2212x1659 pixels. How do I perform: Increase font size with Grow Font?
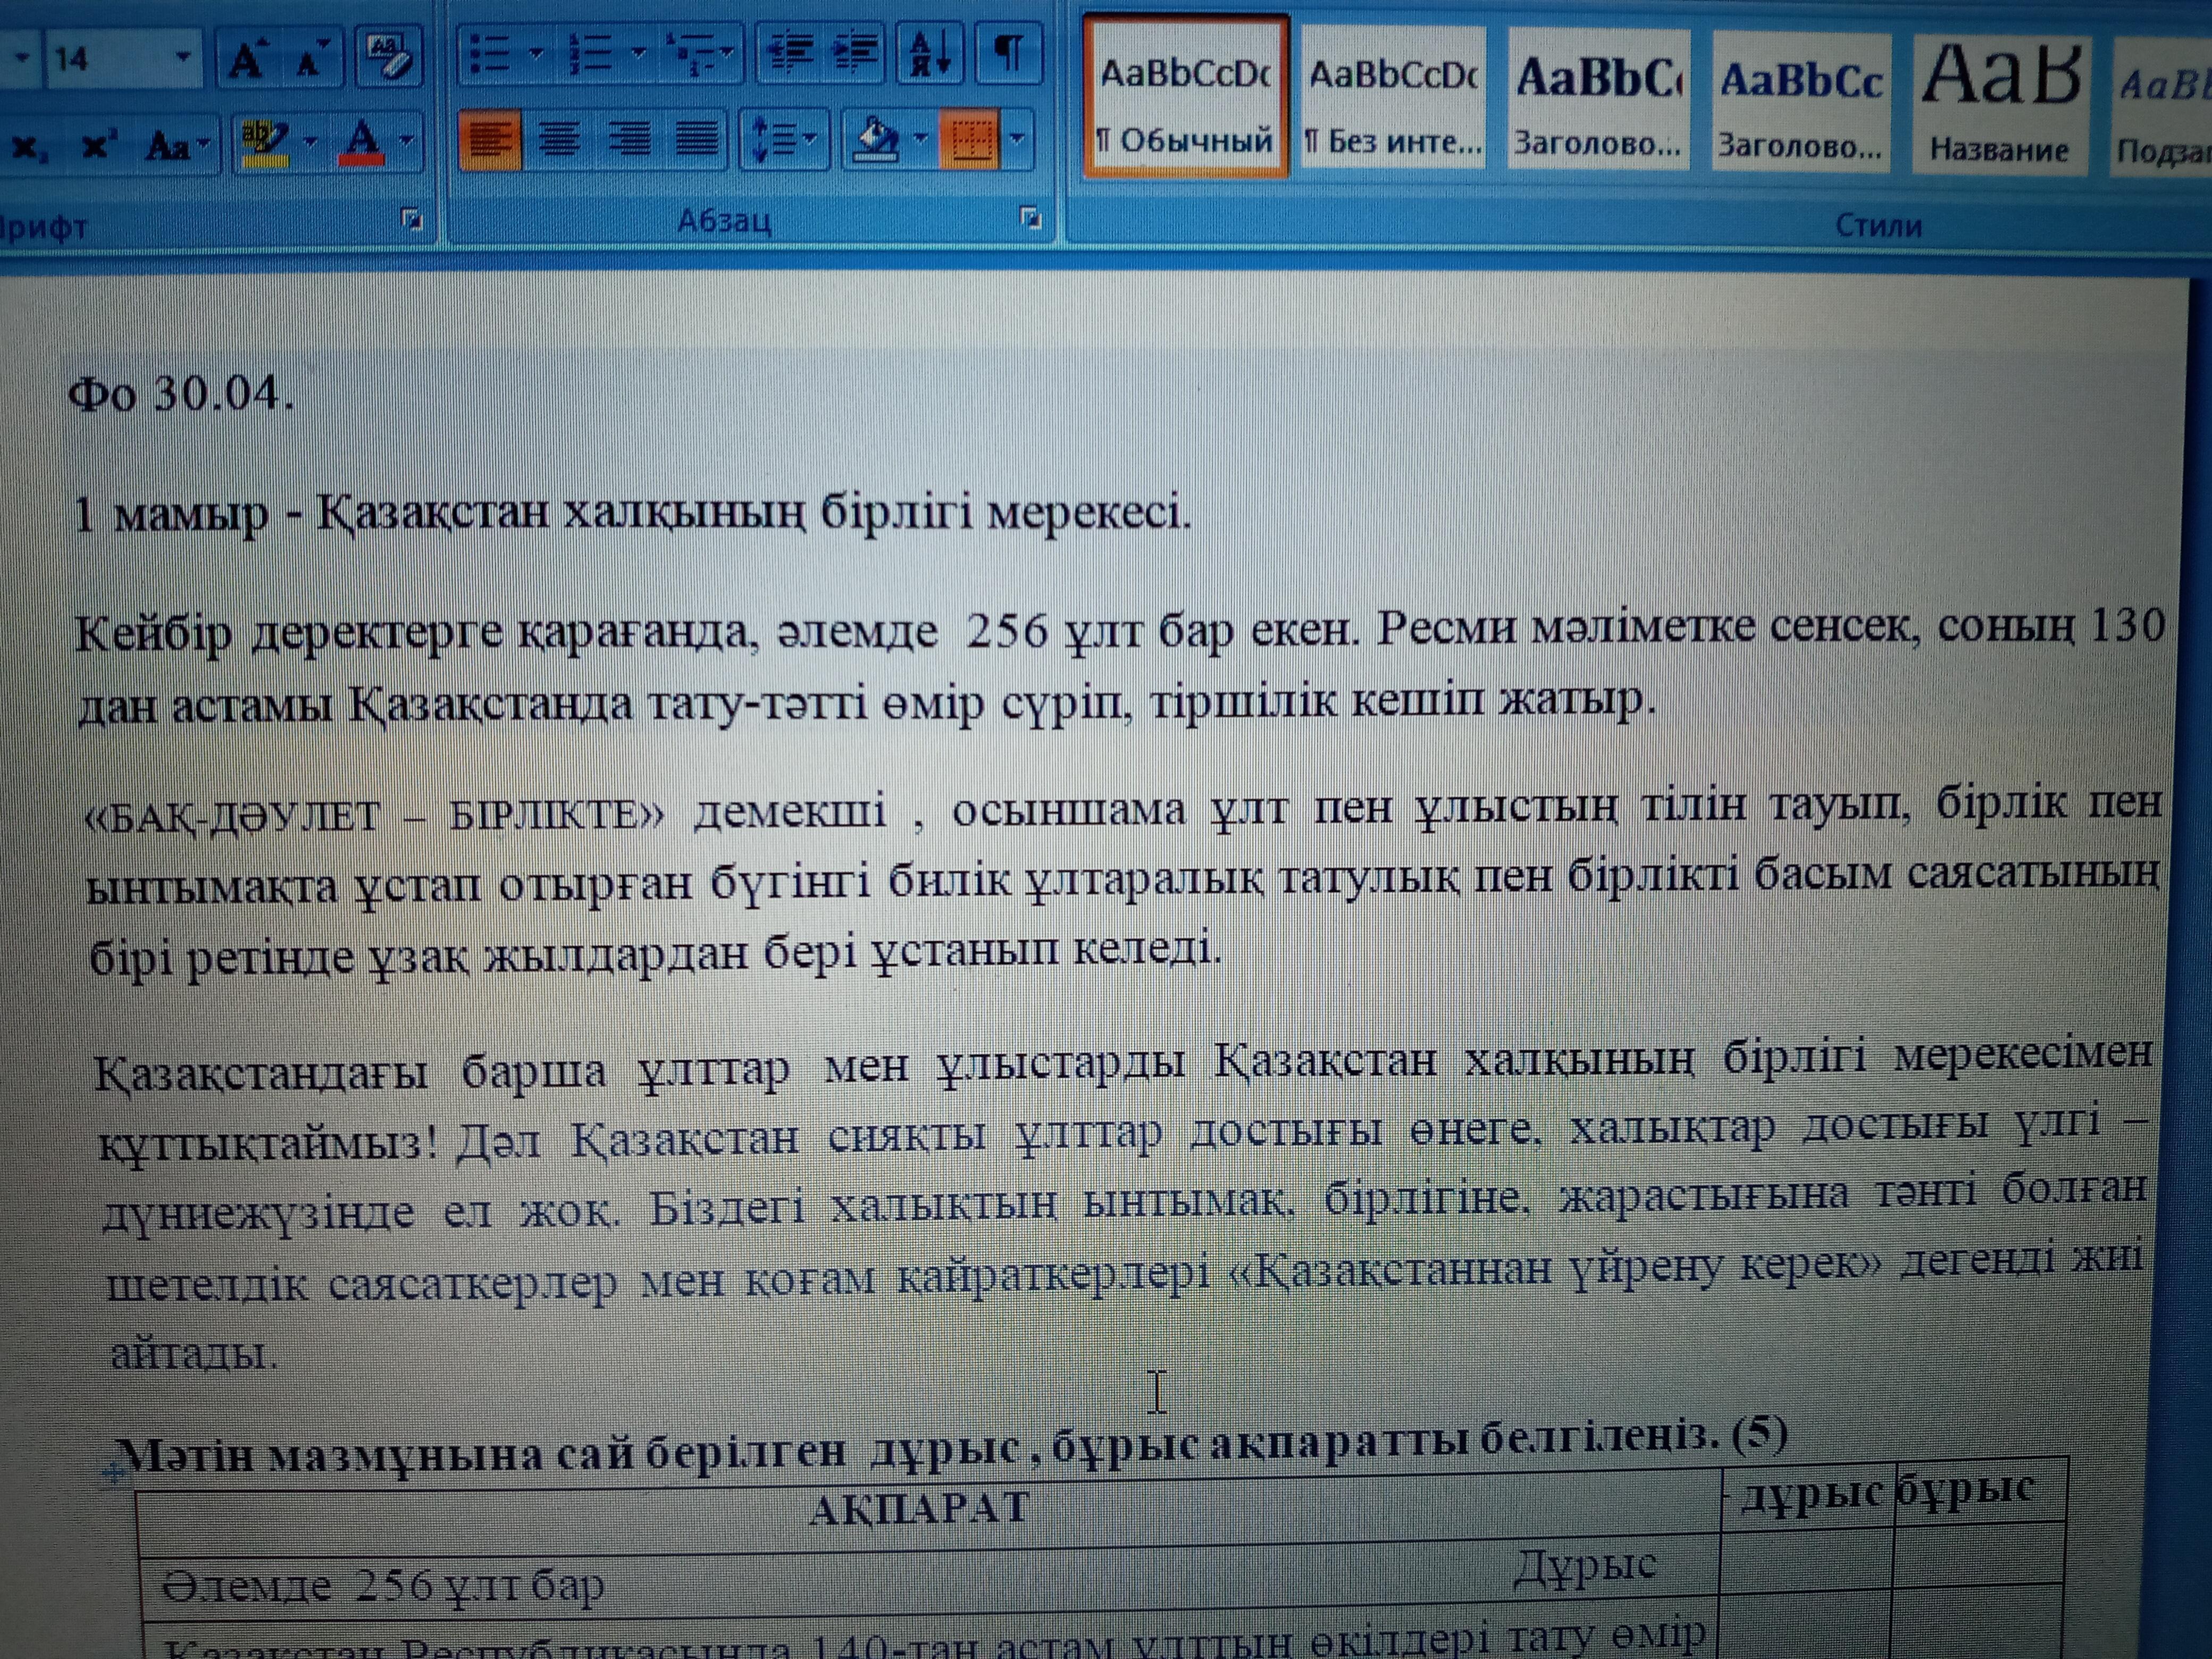[246, 62]
